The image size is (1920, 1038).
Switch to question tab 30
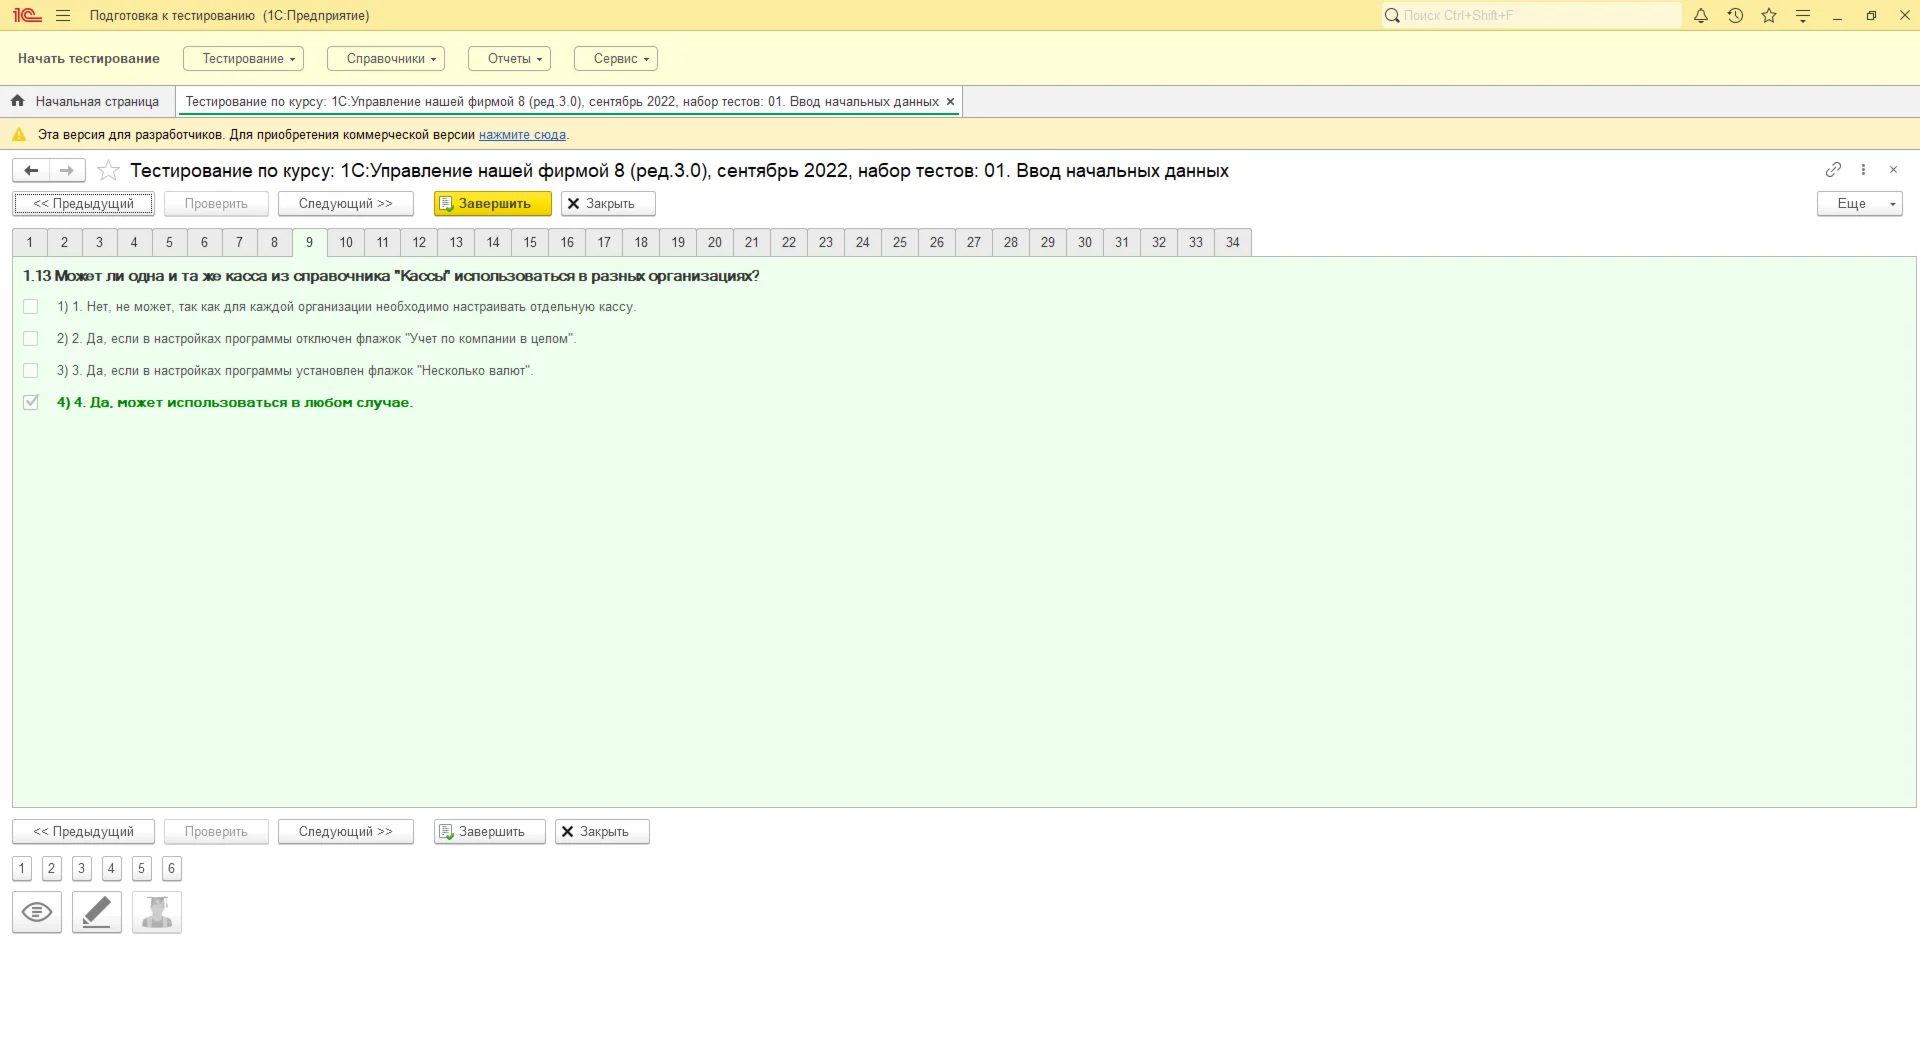coord(1085,242)
